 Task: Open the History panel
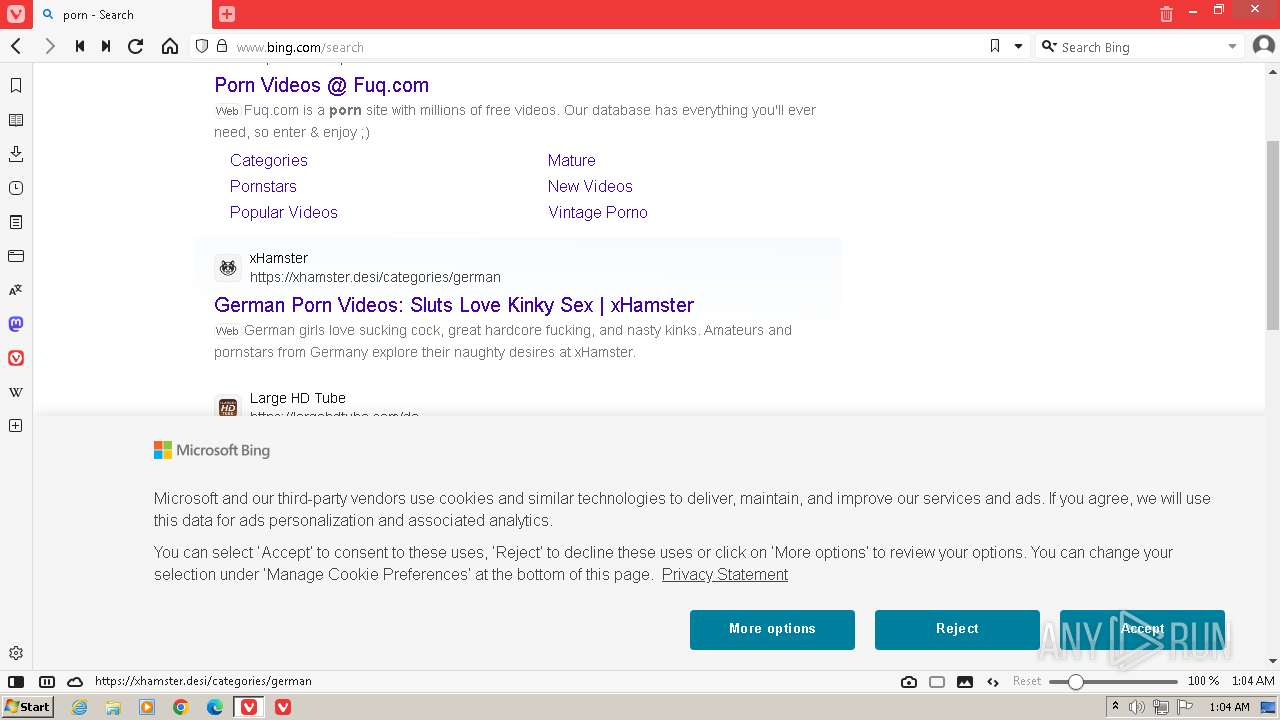[x=16, y=188]
